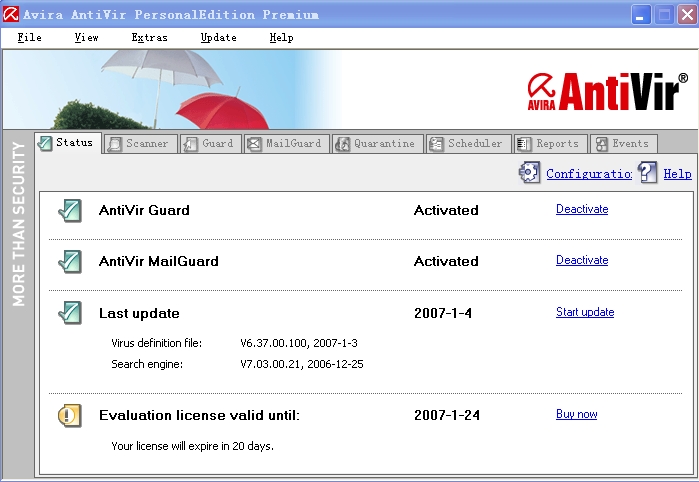Click the MailGuard envelope icon
The height and width of the screenshot is (482, 699).
pyautogui.click(x=254, y=144)
